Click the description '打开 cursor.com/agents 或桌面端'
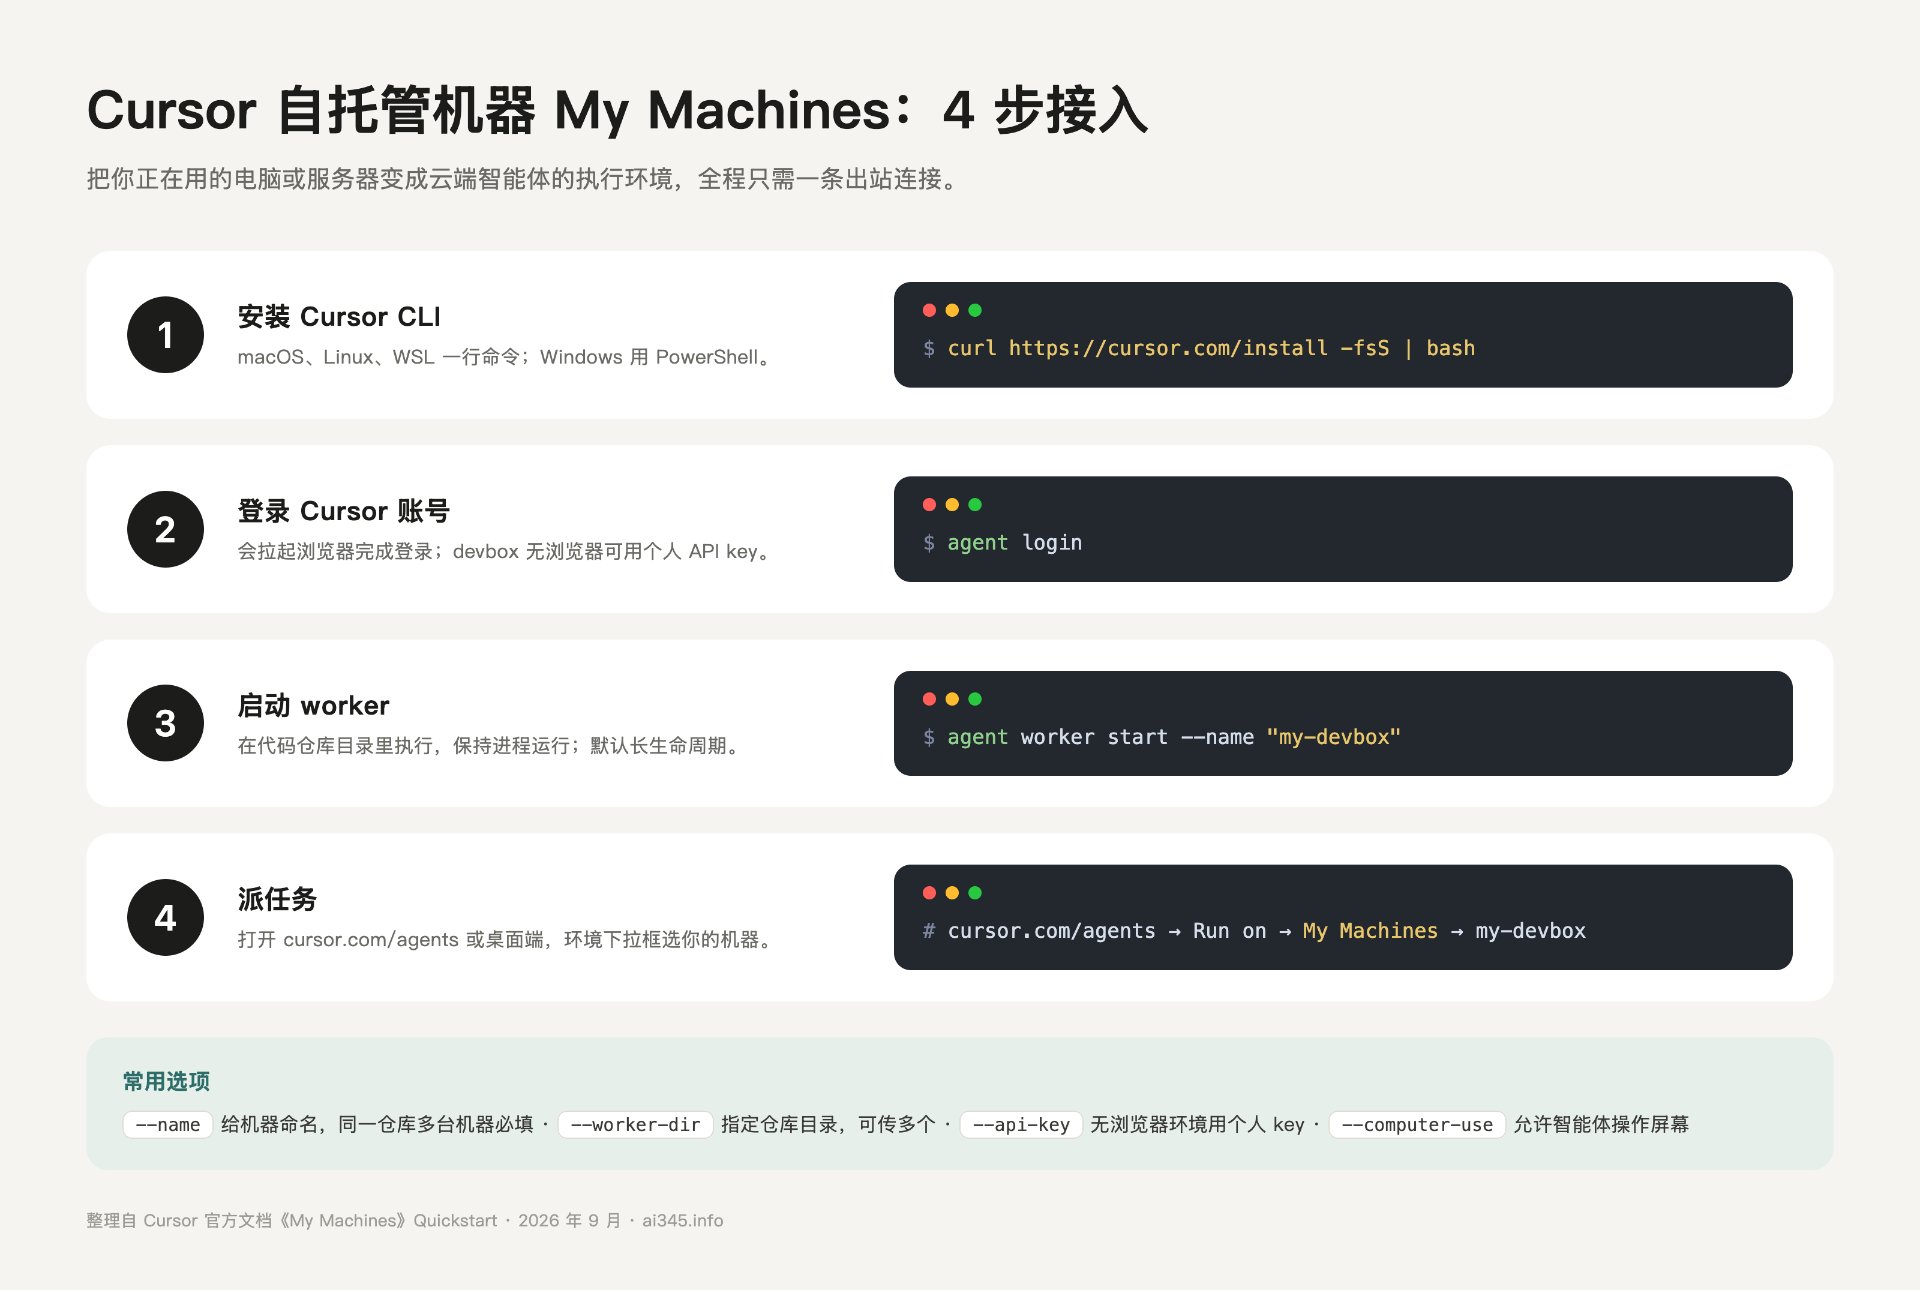This screenshot has width=1920, height=1290. pos(507,939)
